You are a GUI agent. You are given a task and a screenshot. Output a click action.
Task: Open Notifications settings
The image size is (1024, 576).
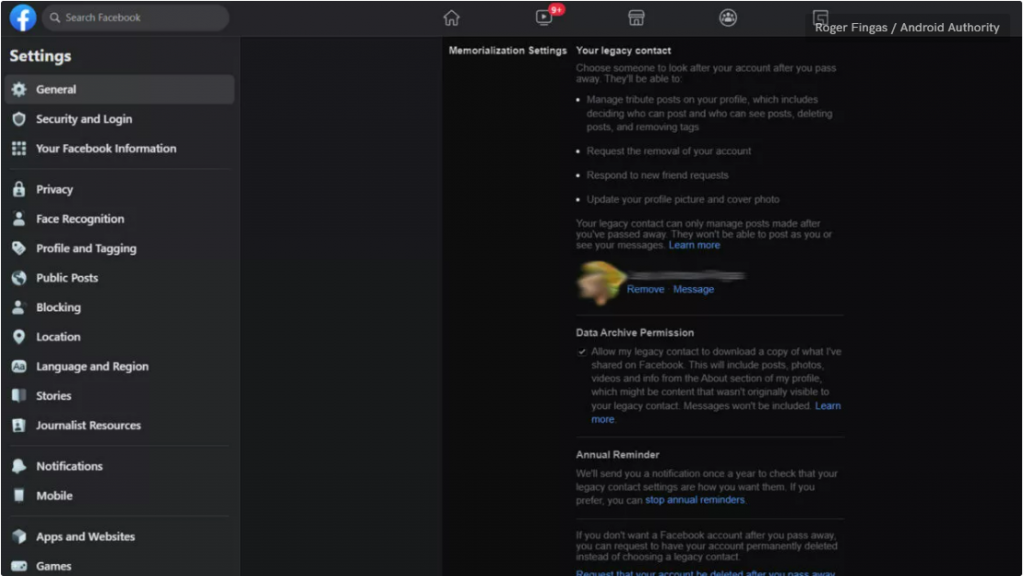pos(120,466)
